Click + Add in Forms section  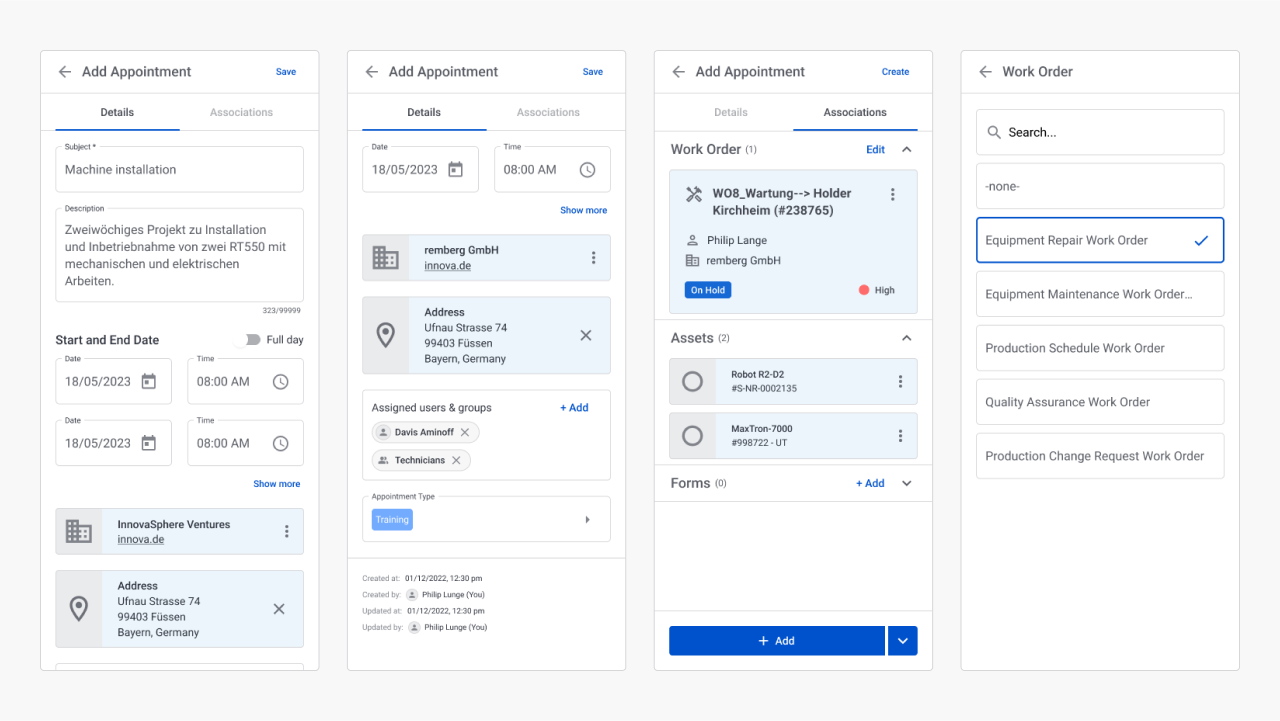(x=870, y=483)
